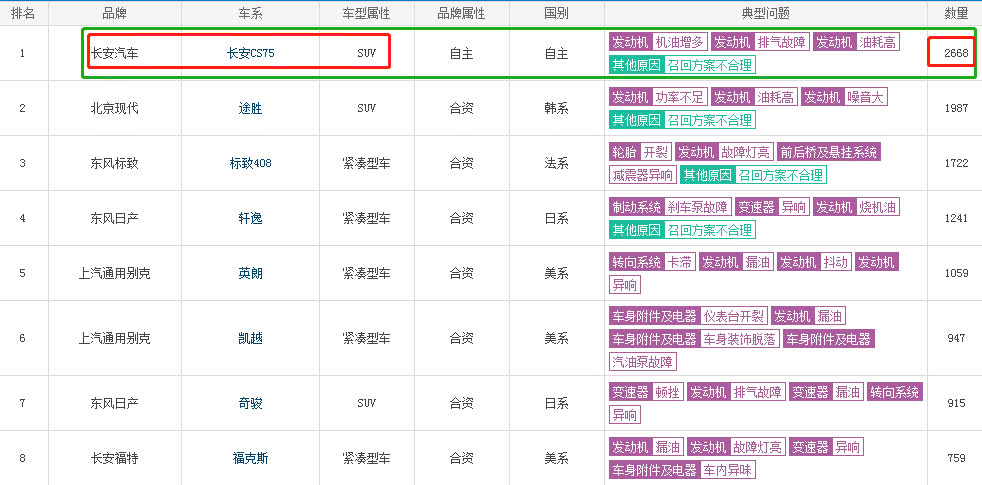This screenshot has height=485, width=982.
Task: Select 变速器 异响 tag in the 轩逸 row
Action: pos(772,207)
